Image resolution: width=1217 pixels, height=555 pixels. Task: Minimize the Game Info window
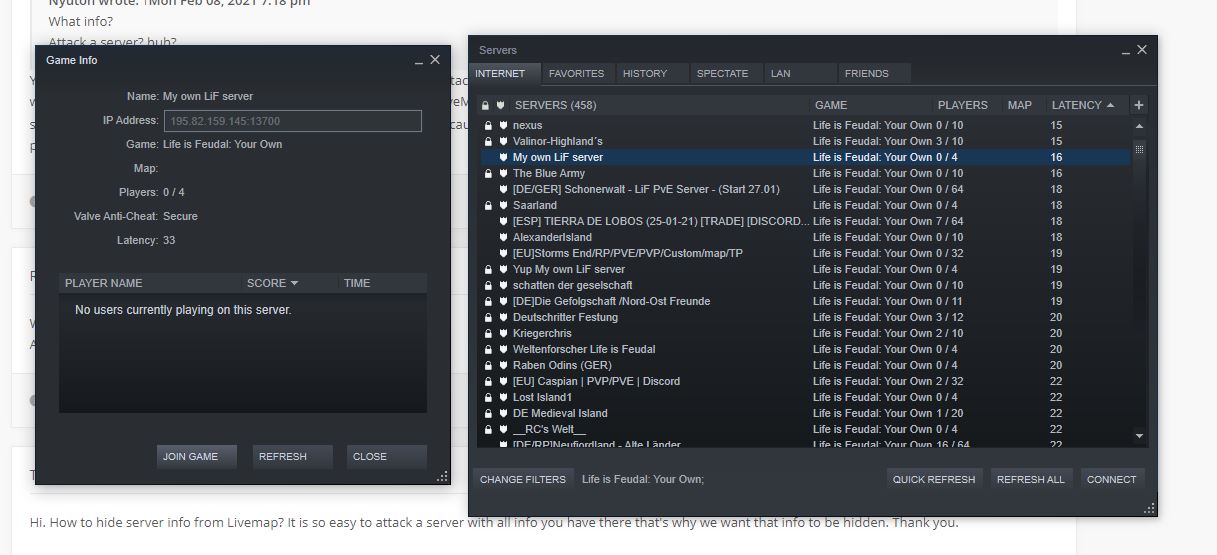tap(419, 61)
